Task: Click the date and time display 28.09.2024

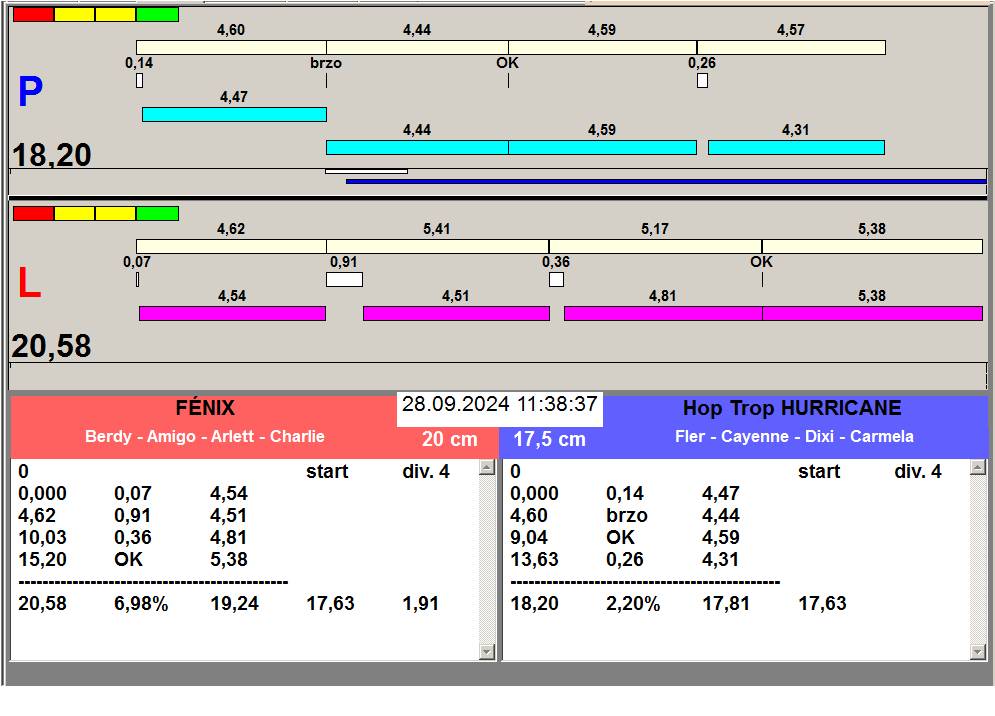Action: (499, 404)
